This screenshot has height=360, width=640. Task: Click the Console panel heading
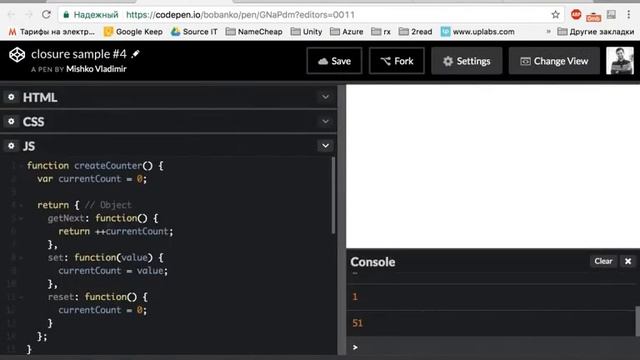click(x=373, y=262)
